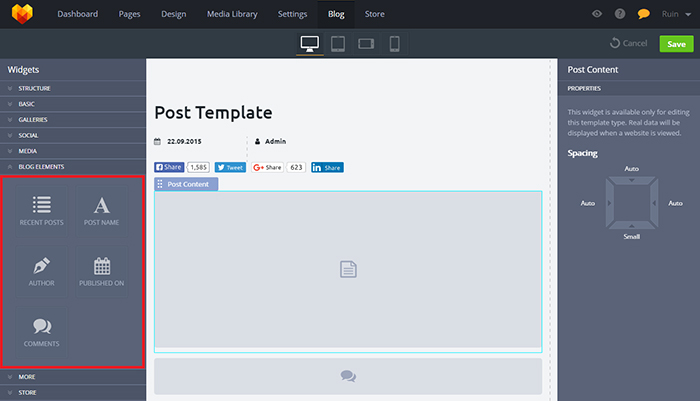700x401 pixels.
Task: Open the help question mark icon
Action: pos(620,14)
